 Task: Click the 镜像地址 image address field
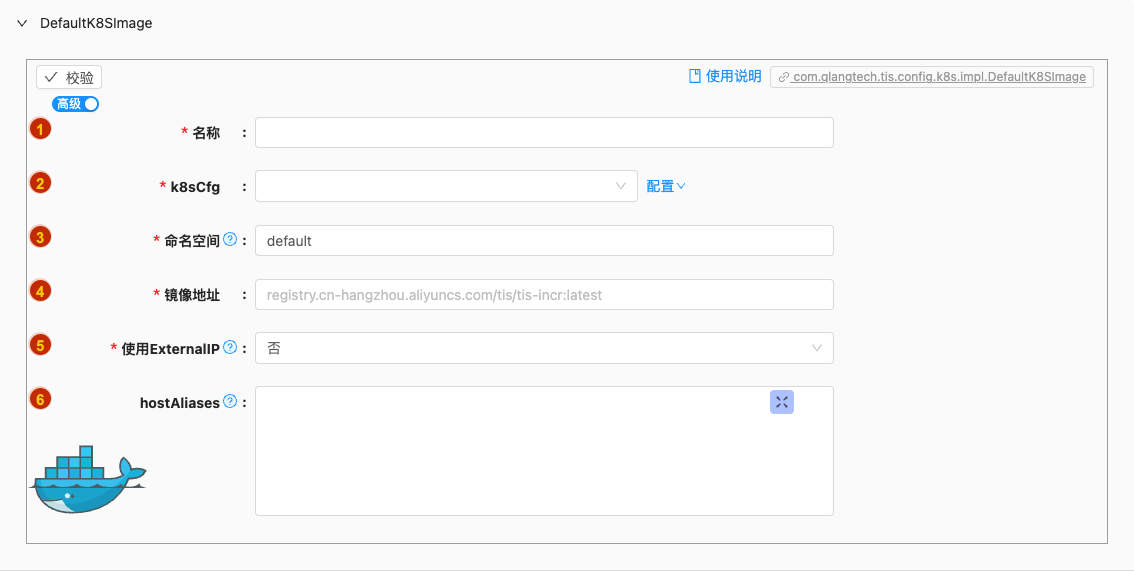click(544, 295)
